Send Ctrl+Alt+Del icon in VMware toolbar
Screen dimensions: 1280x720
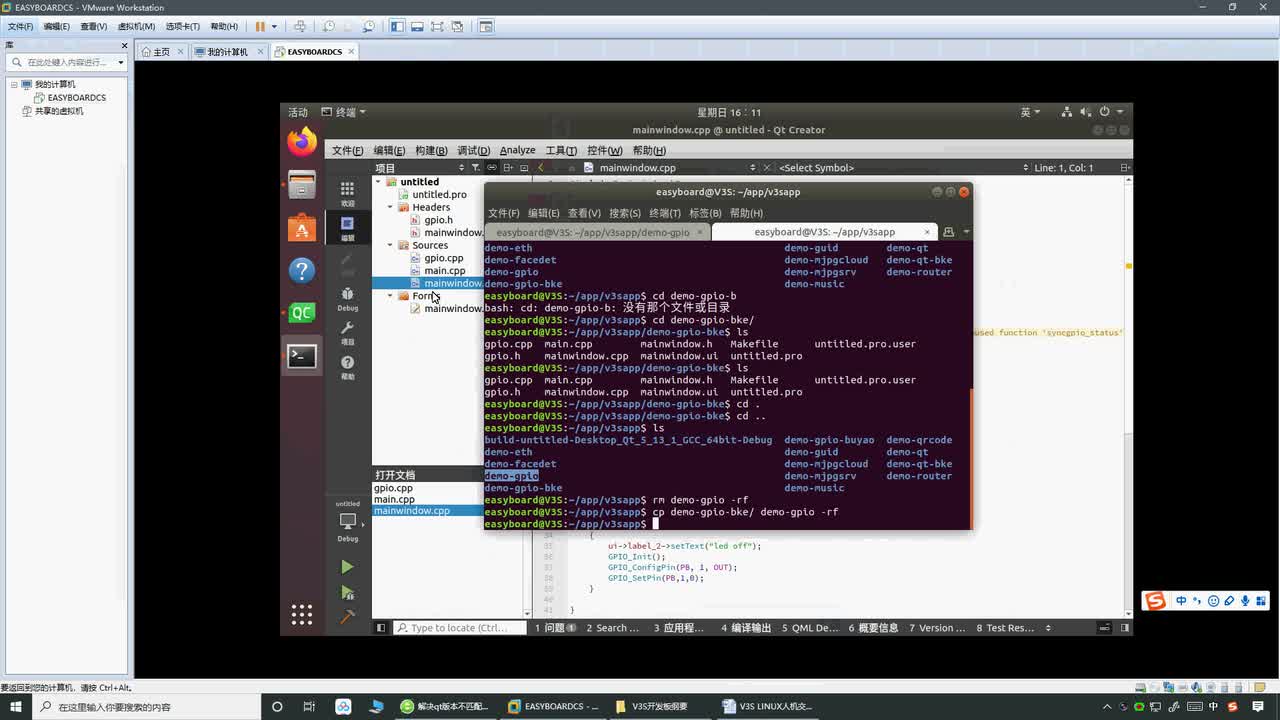[301, 26]
